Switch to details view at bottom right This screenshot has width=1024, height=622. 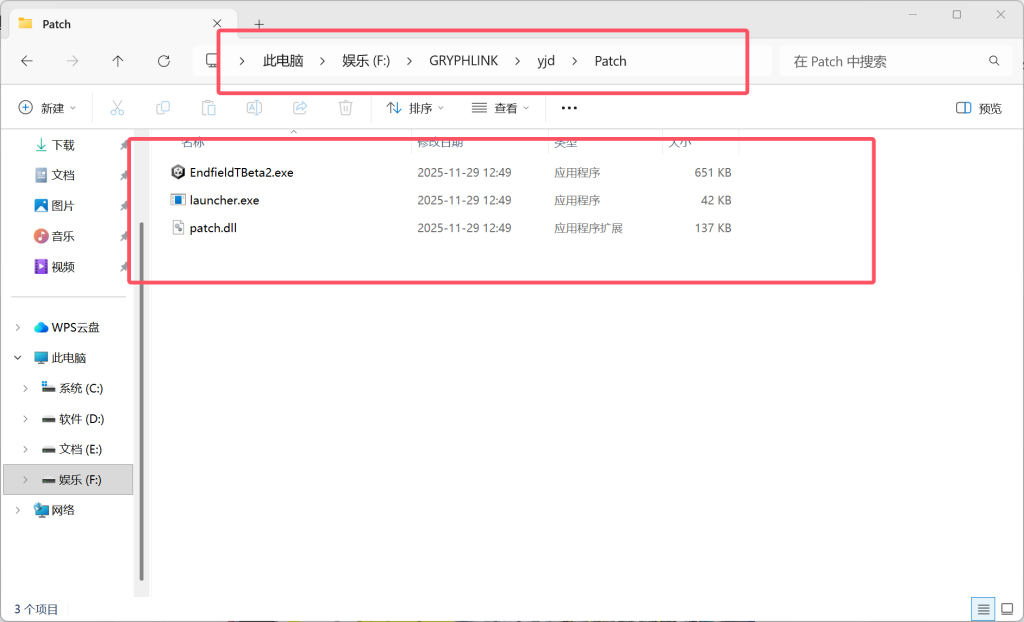tap(983, 608)
